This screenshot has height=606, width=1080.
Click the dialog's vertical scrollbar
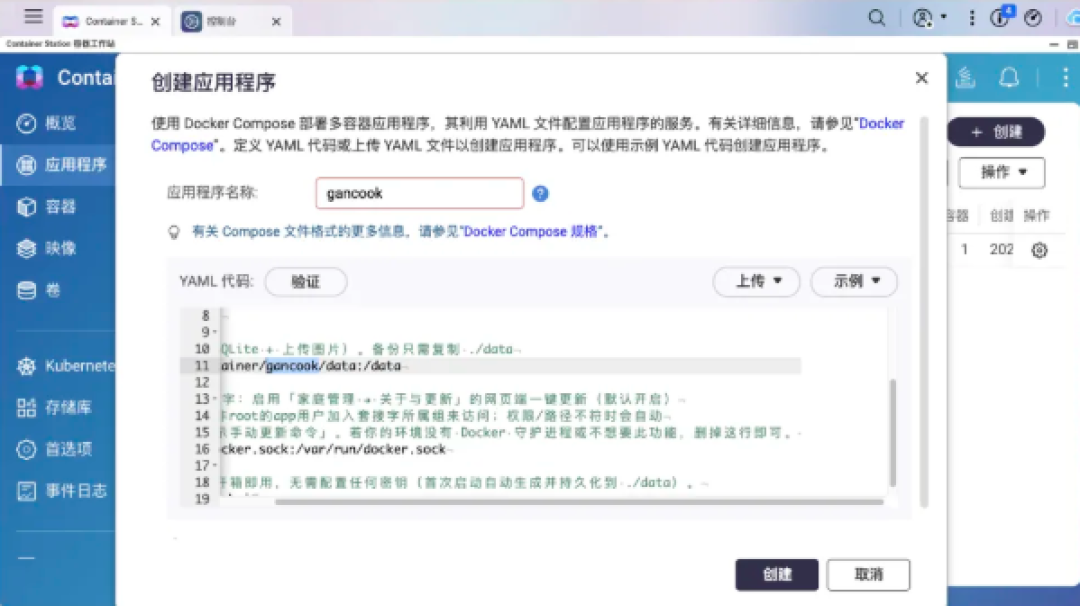point(924,311)
